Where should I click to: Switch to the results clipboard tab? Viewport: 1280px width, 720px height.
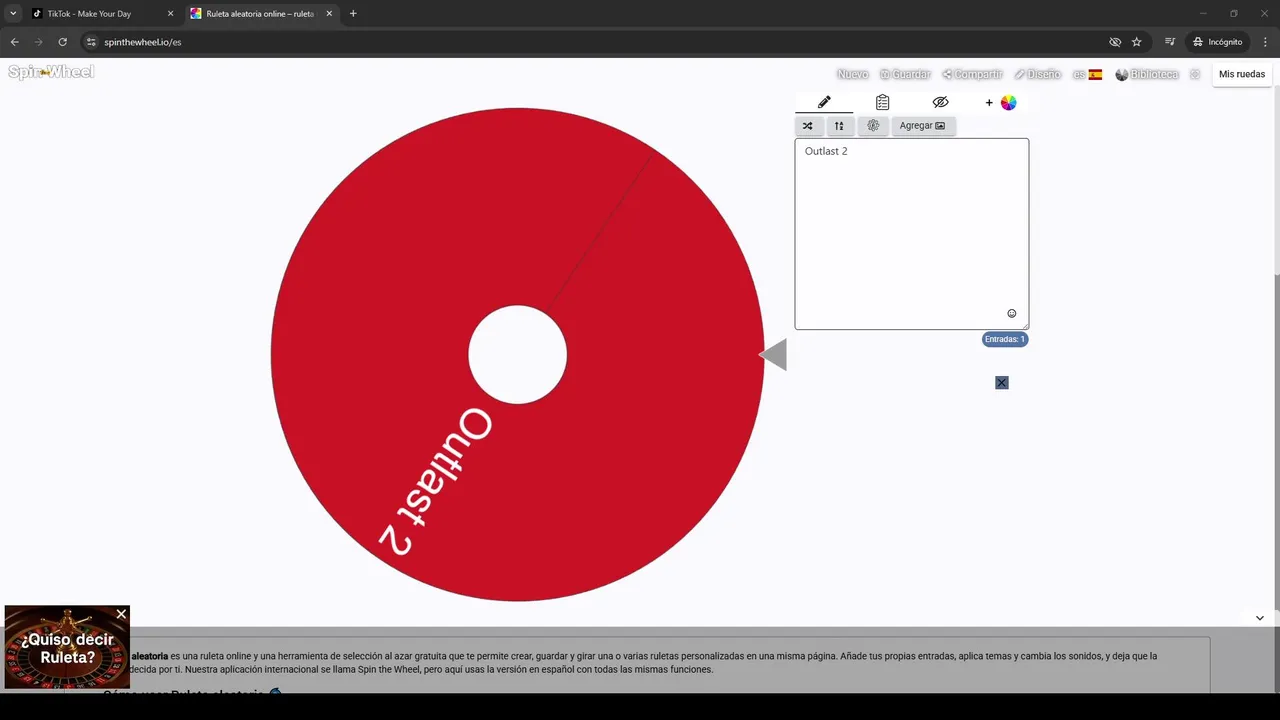point(882,102)
